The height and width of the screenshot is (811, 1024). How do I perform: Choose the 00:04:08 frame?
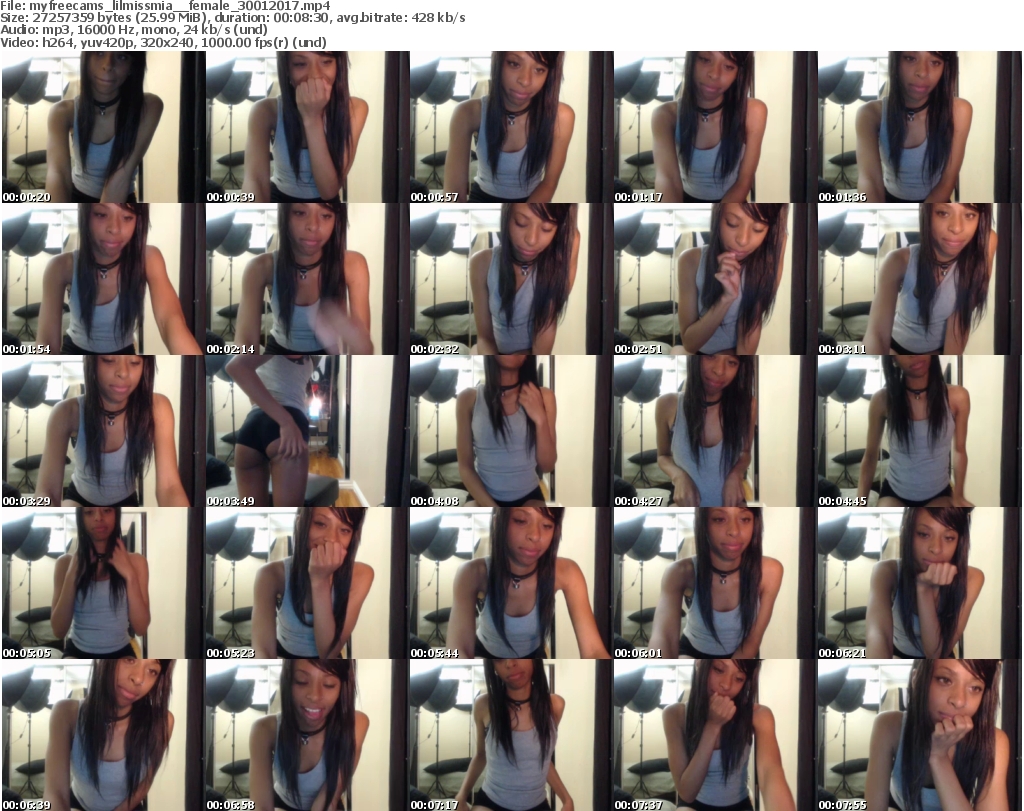pyautogui.click(x=511, y=432)
